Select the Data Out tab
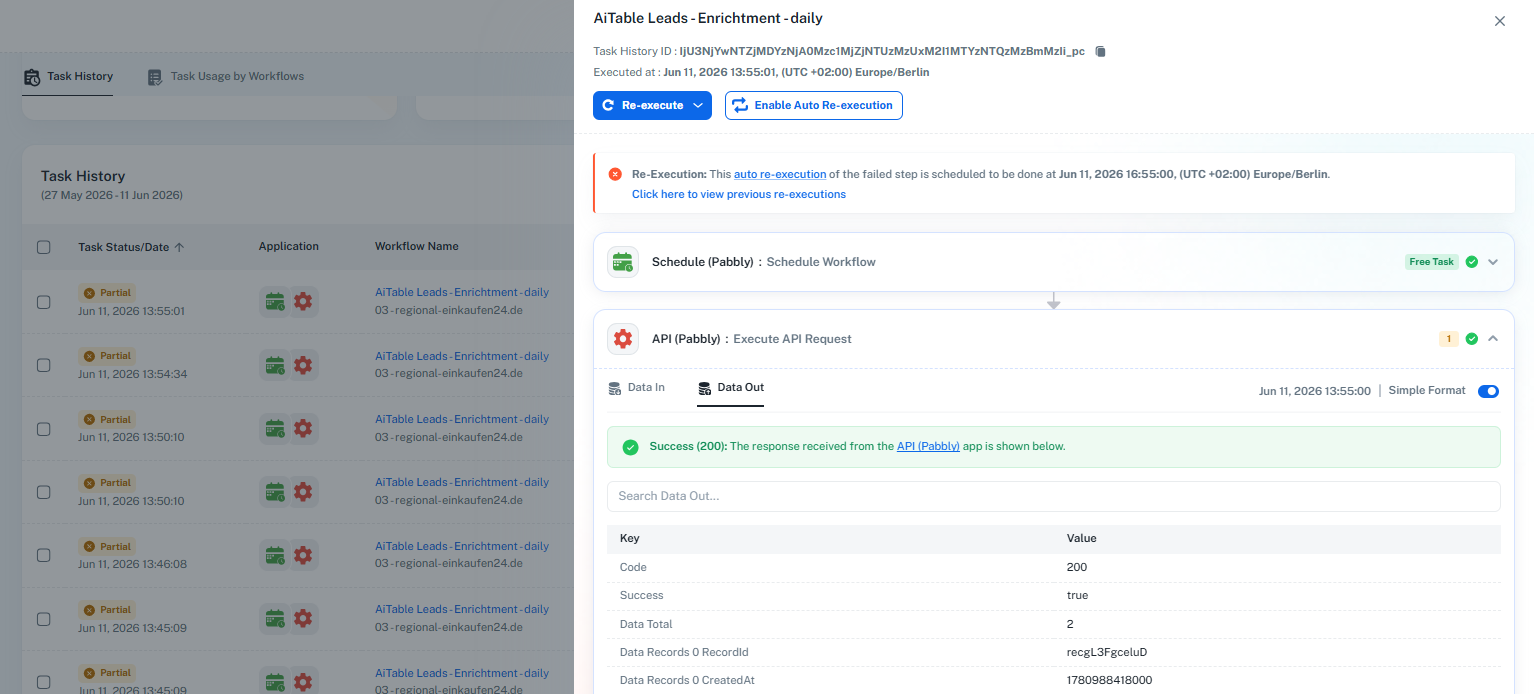Screen dimensions: 1534x694 point(731,388)
